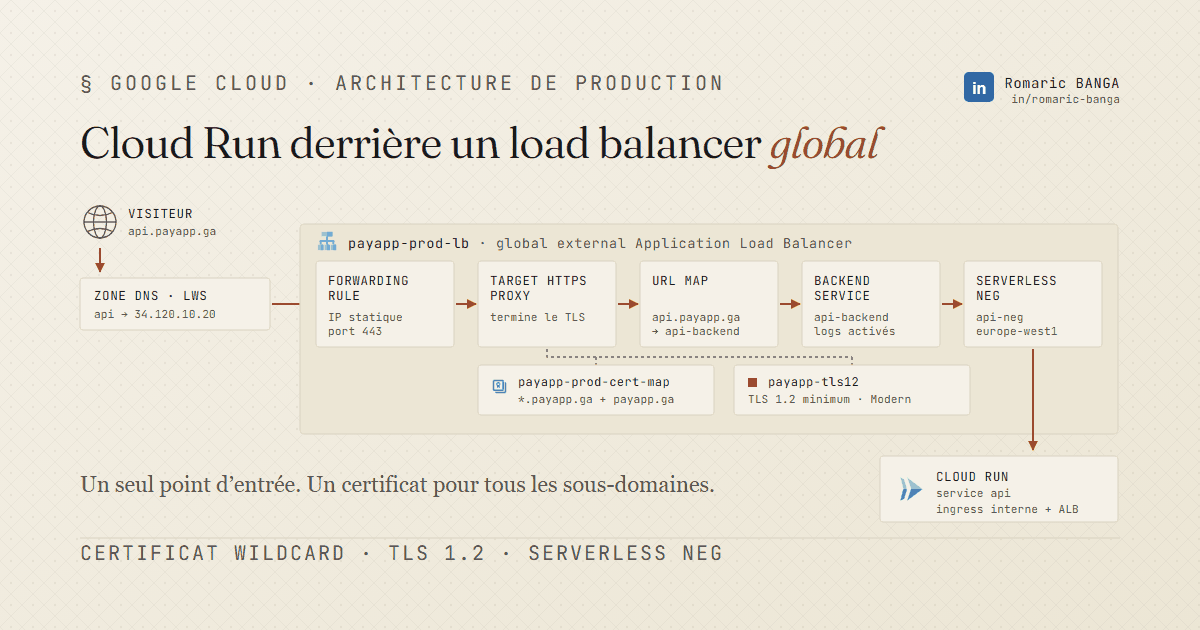
Task: Click the TLS 1.2 minimum · Modern text
Action: tap(829, 399)
